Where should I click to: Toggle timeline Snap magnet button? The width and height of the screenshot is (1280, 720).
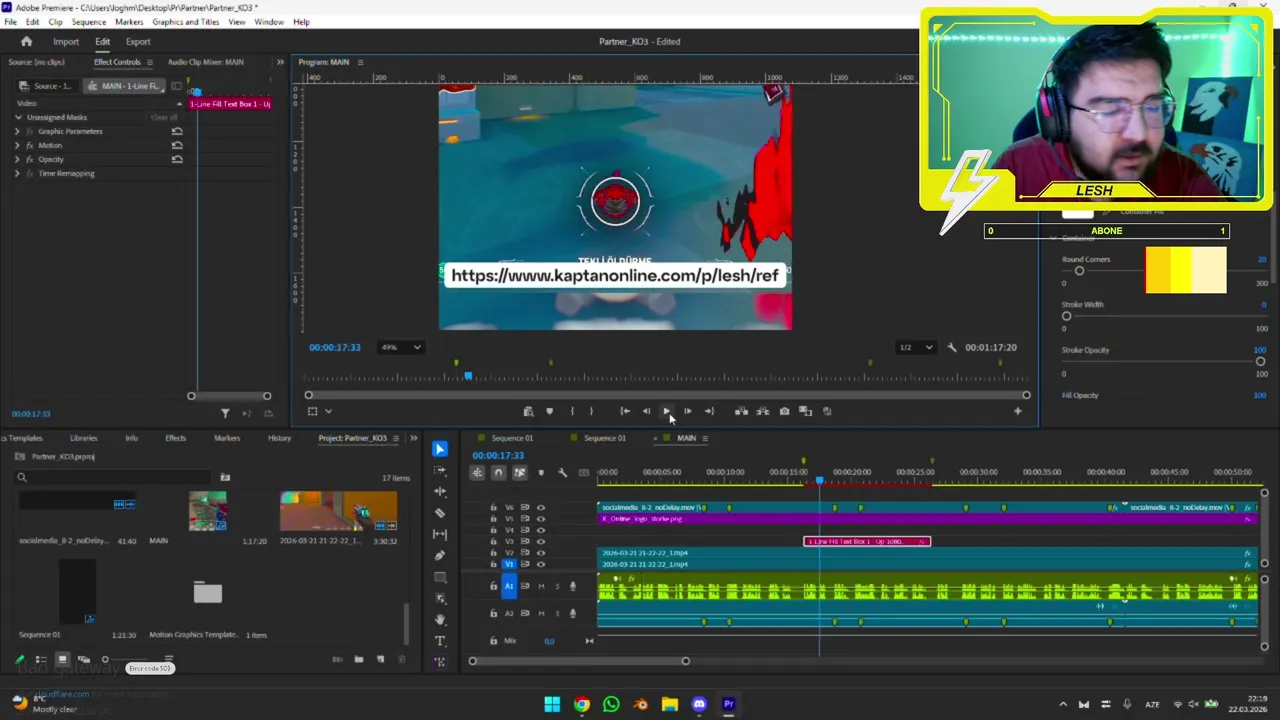[498, 473]
